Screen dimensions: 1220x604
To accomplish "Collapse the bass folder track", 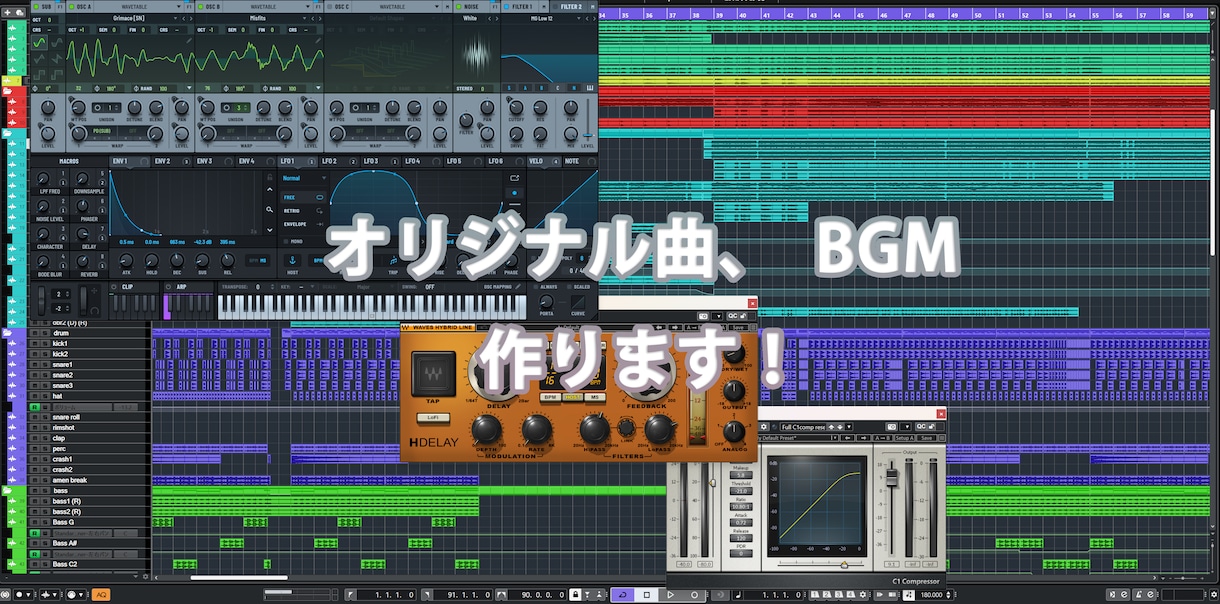I will (8, 490).
